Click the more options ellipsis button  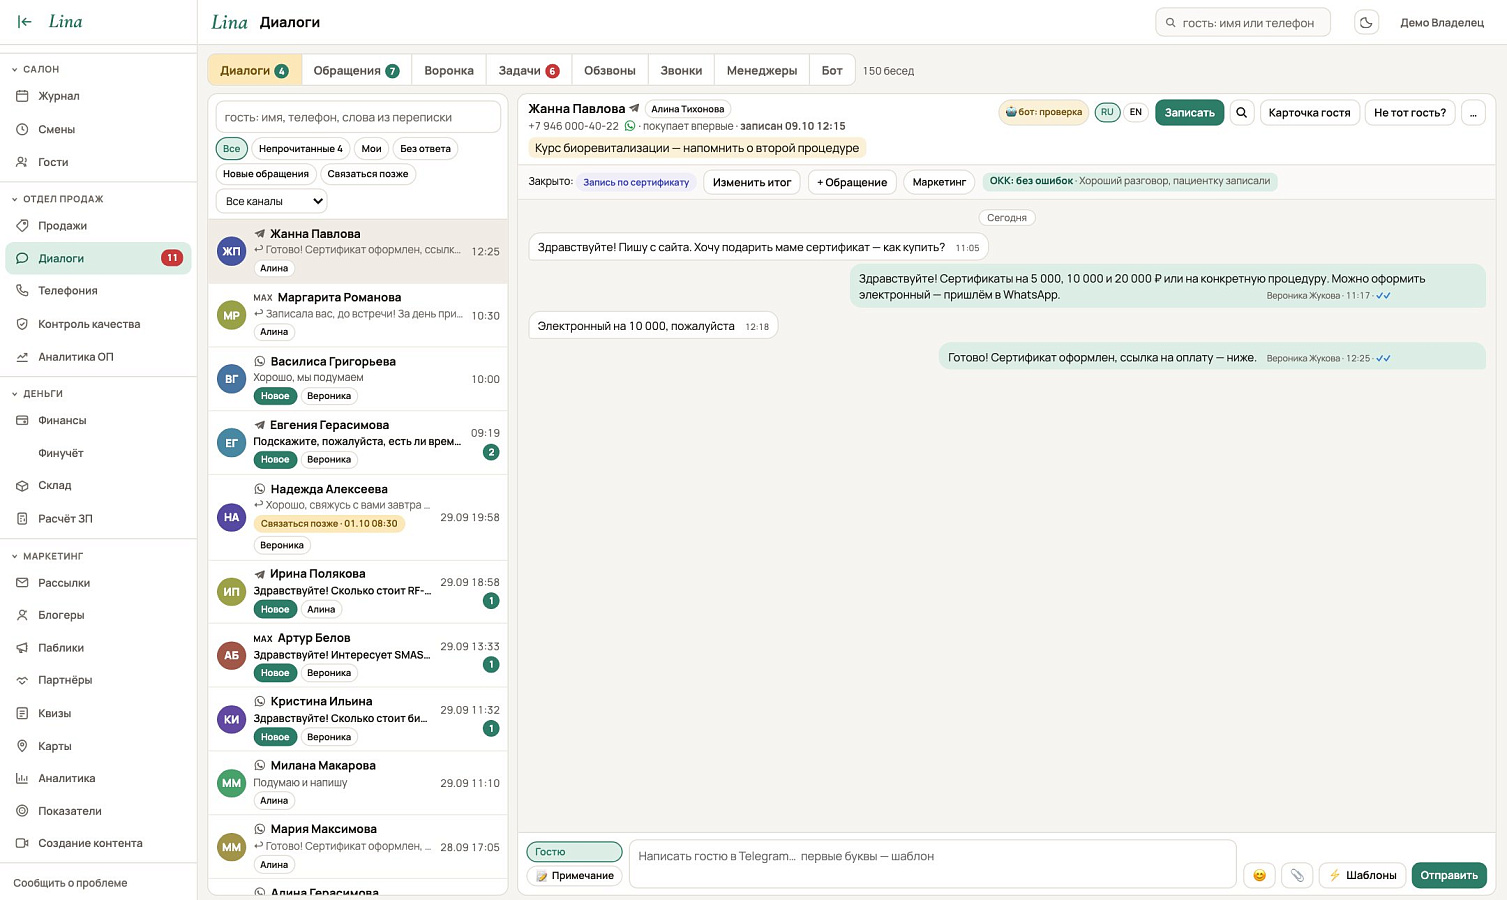pyautogui.click(x=1473, y=112)
